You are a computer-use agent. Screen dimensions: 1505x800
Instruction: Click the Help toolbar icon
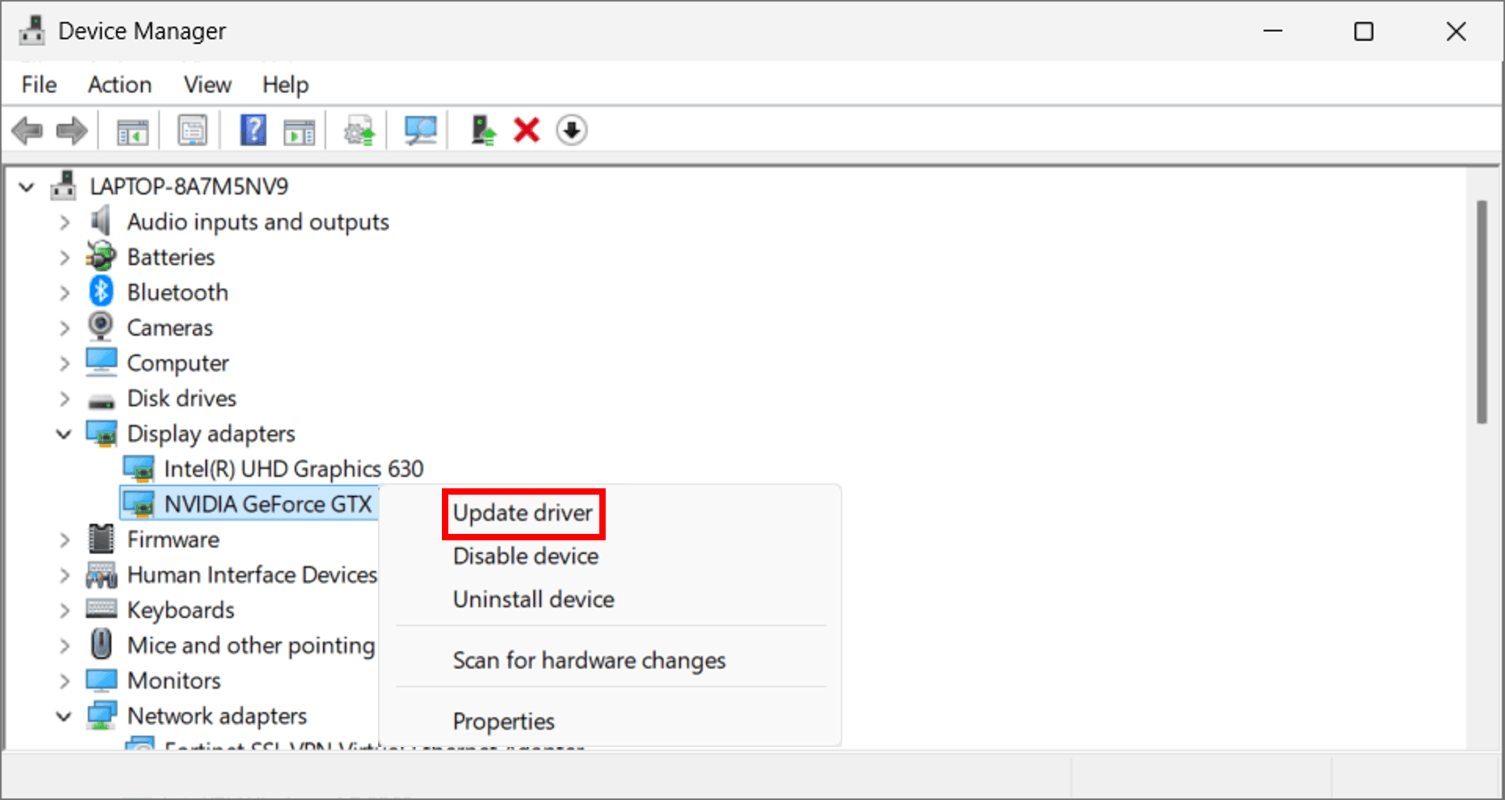tap(252, 130)
